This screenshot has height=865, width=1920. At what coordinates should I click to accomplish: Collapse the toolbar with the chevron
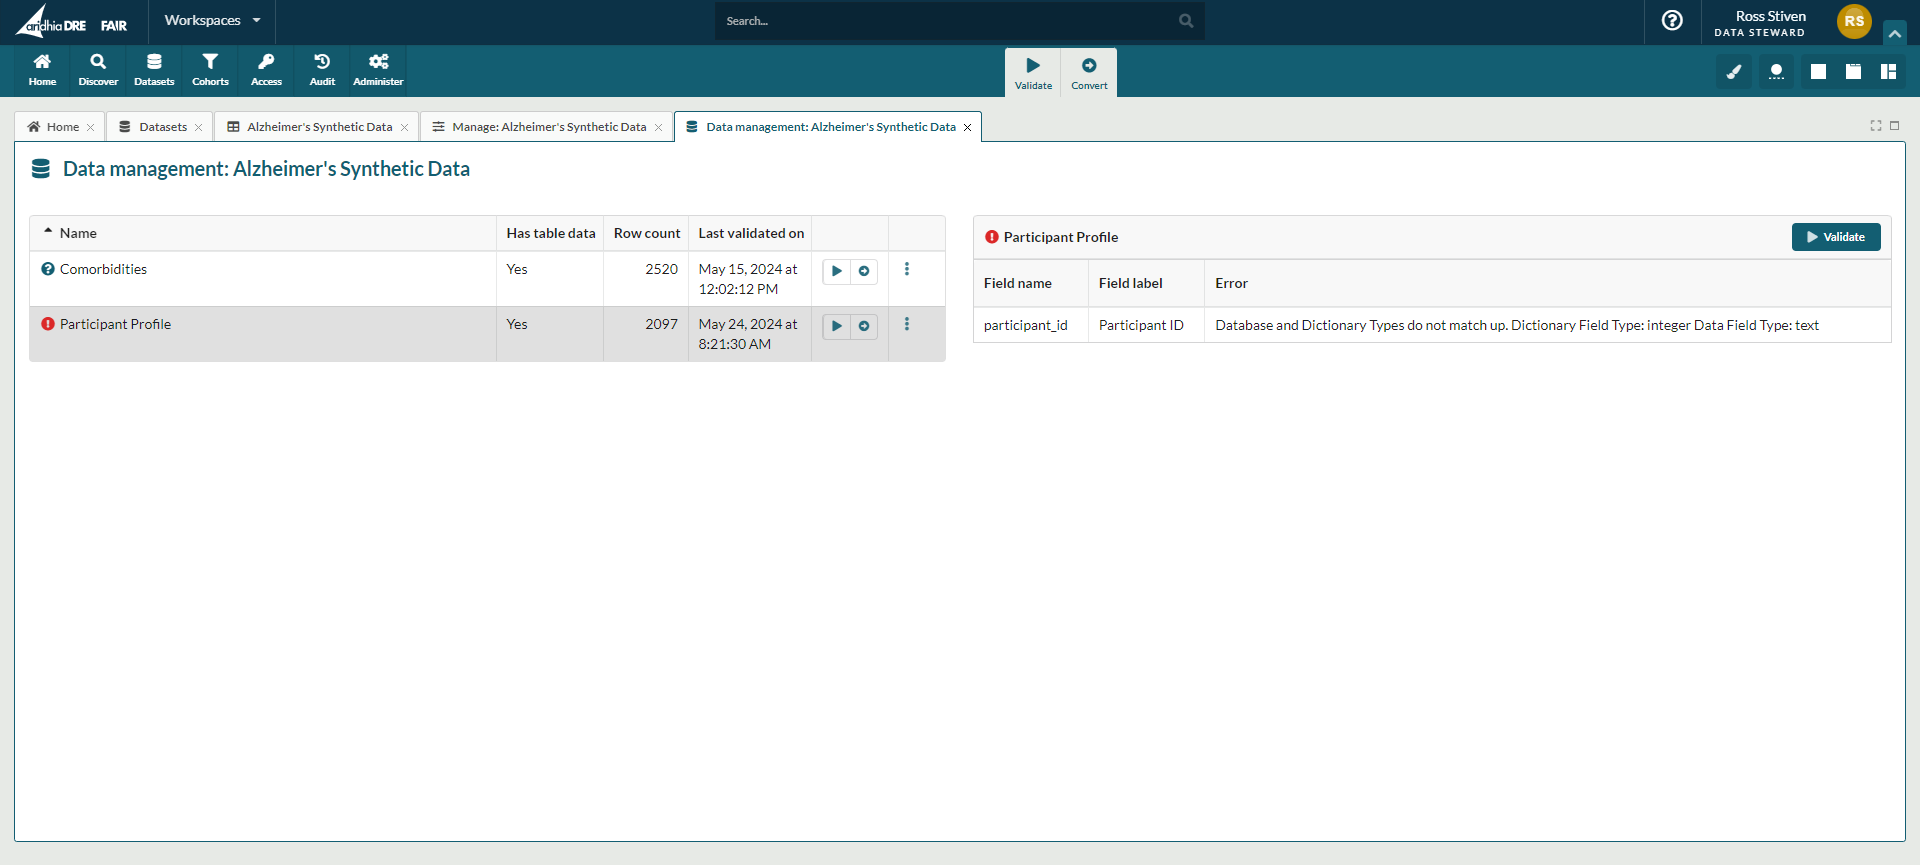1894,34
